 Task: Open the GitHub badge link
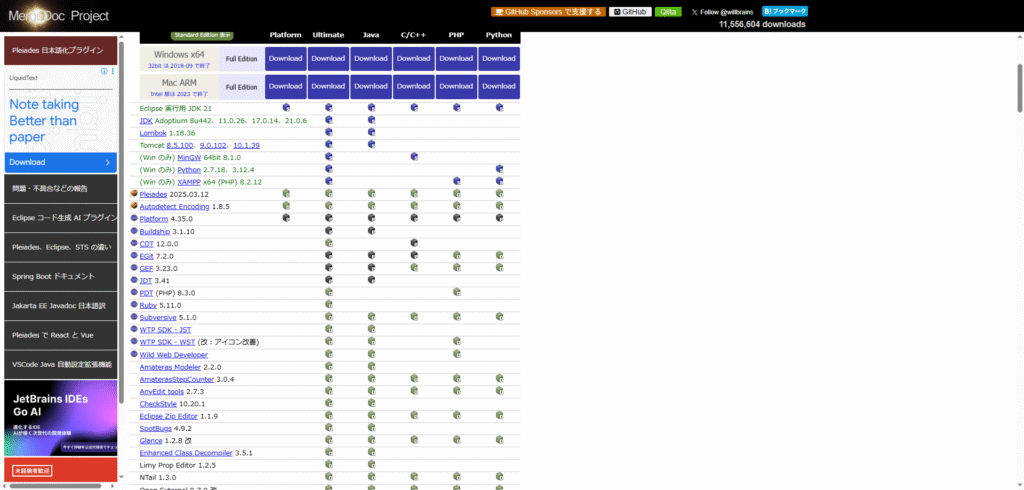pos(630,12)
